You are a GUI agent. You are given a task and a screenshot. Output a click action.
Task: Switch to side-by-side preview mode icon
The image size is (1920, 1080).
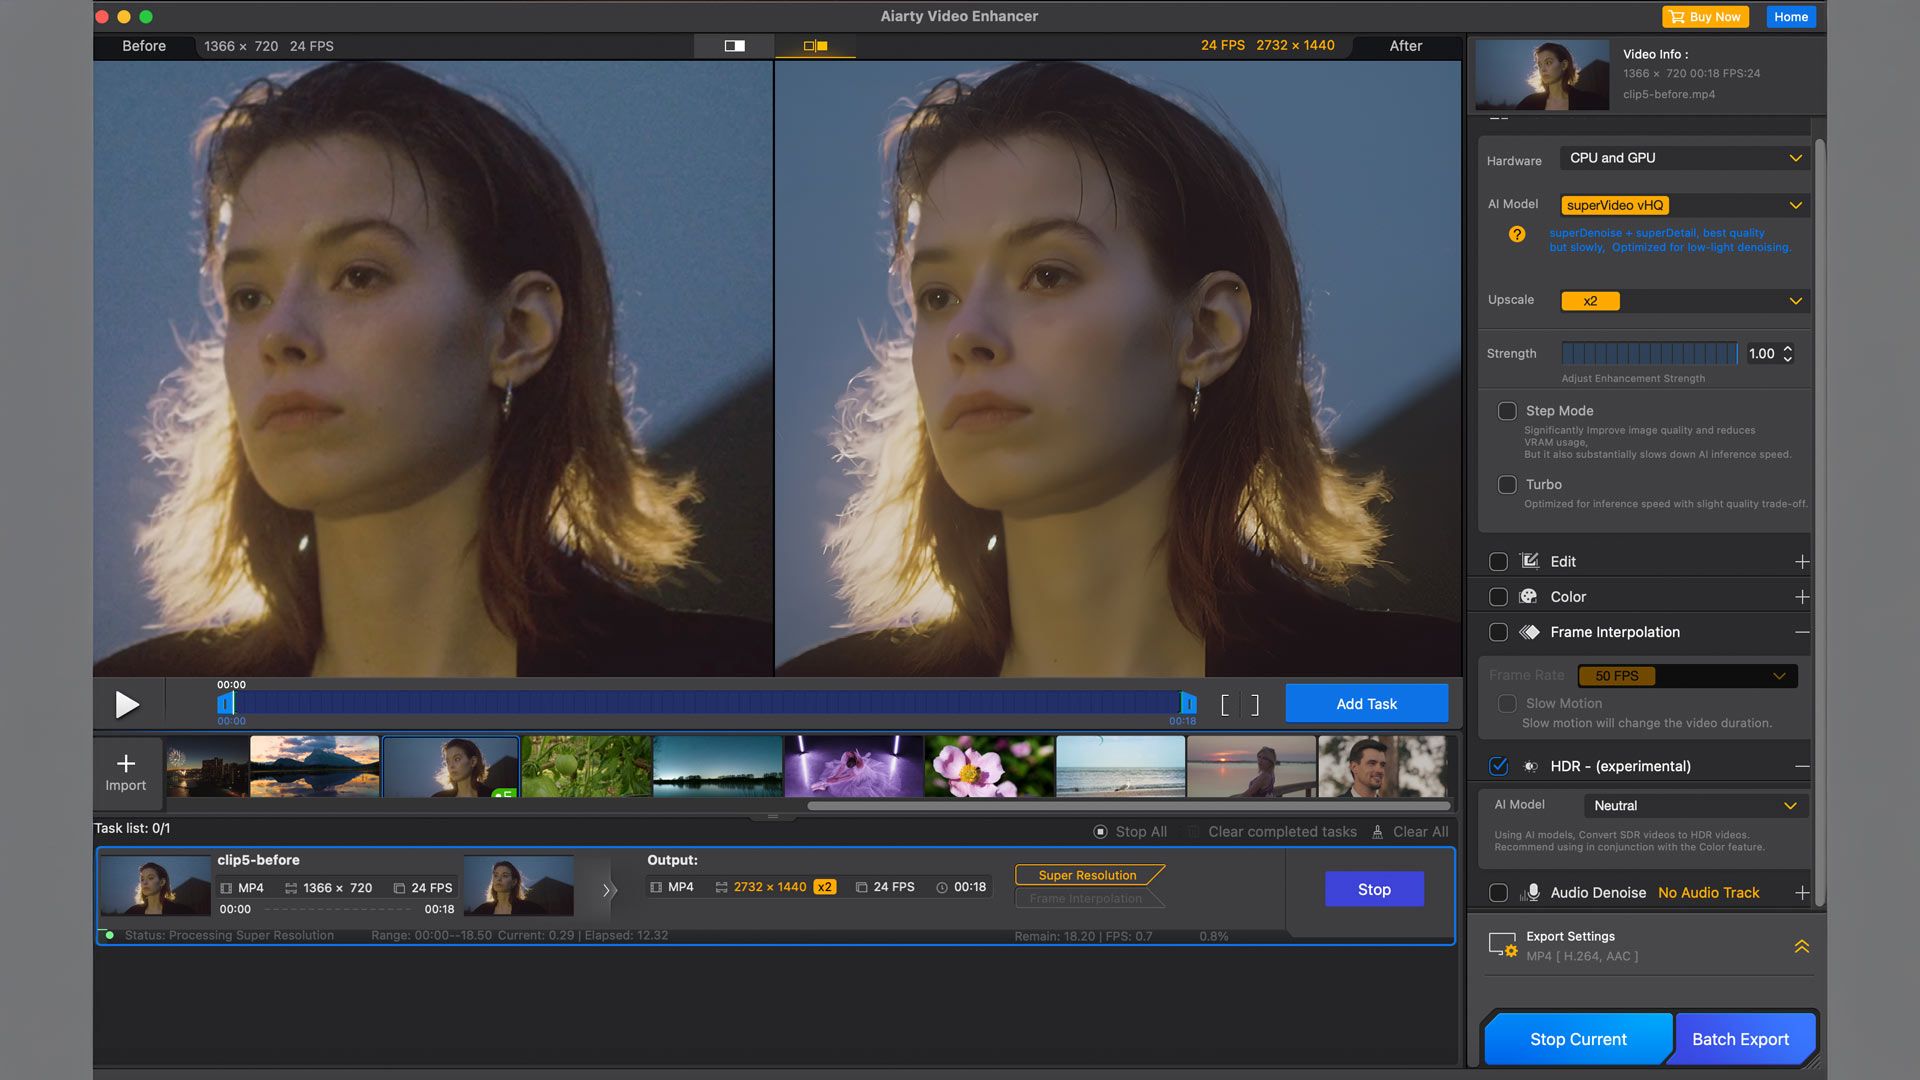click(815, 45)
